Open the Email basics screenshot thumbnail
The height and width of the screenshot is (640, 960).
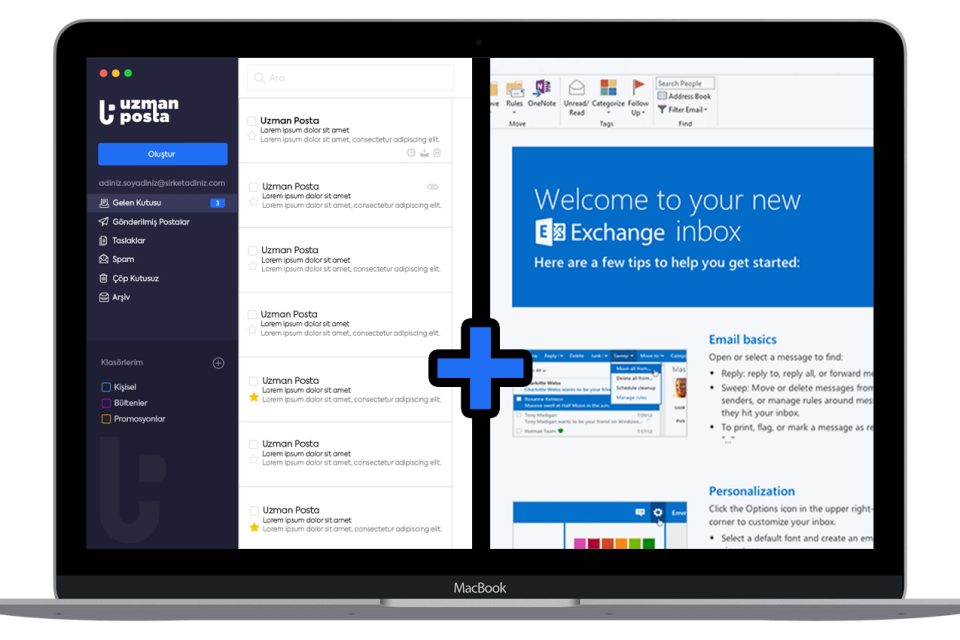click(x=599, y=393)
